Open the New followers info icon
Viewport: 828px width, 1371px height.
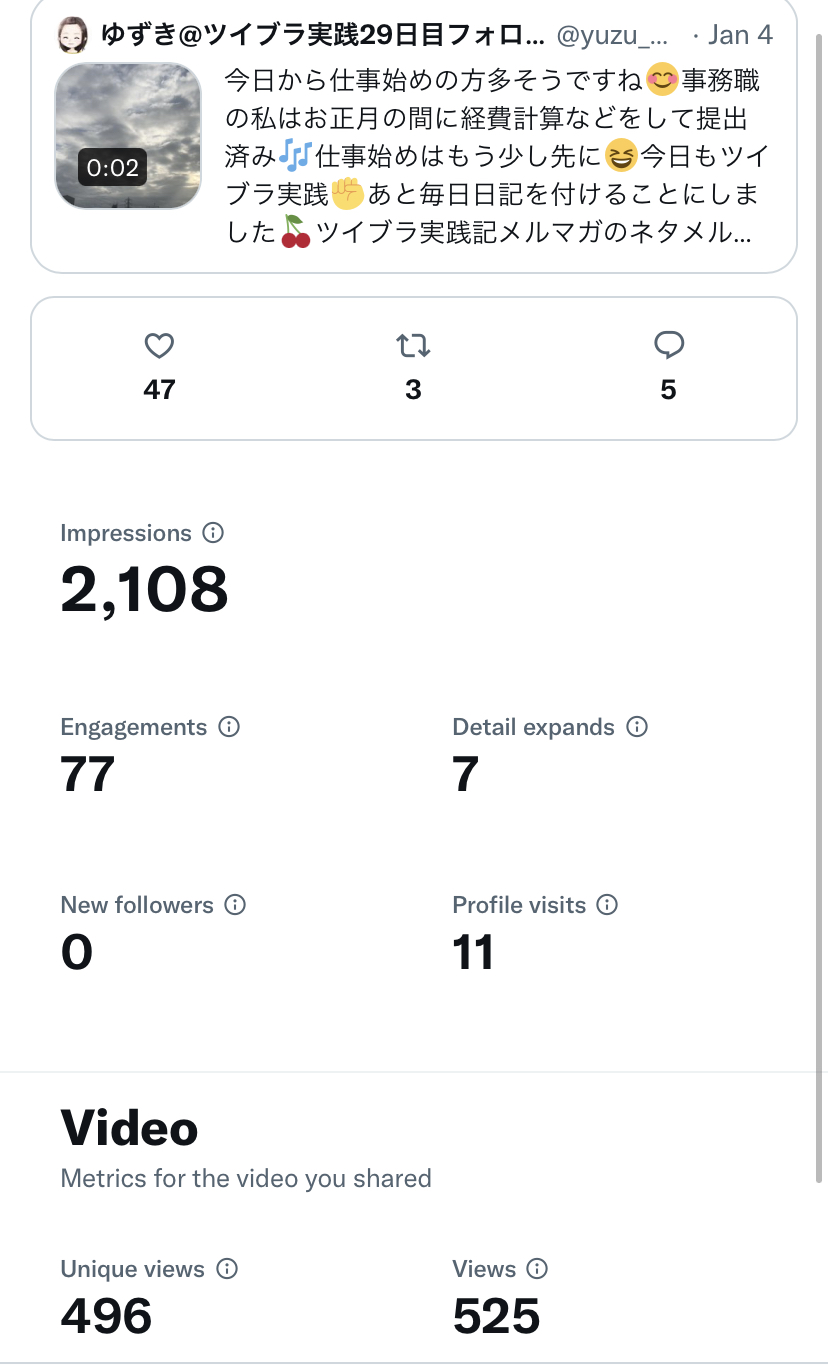coord(235,905)
